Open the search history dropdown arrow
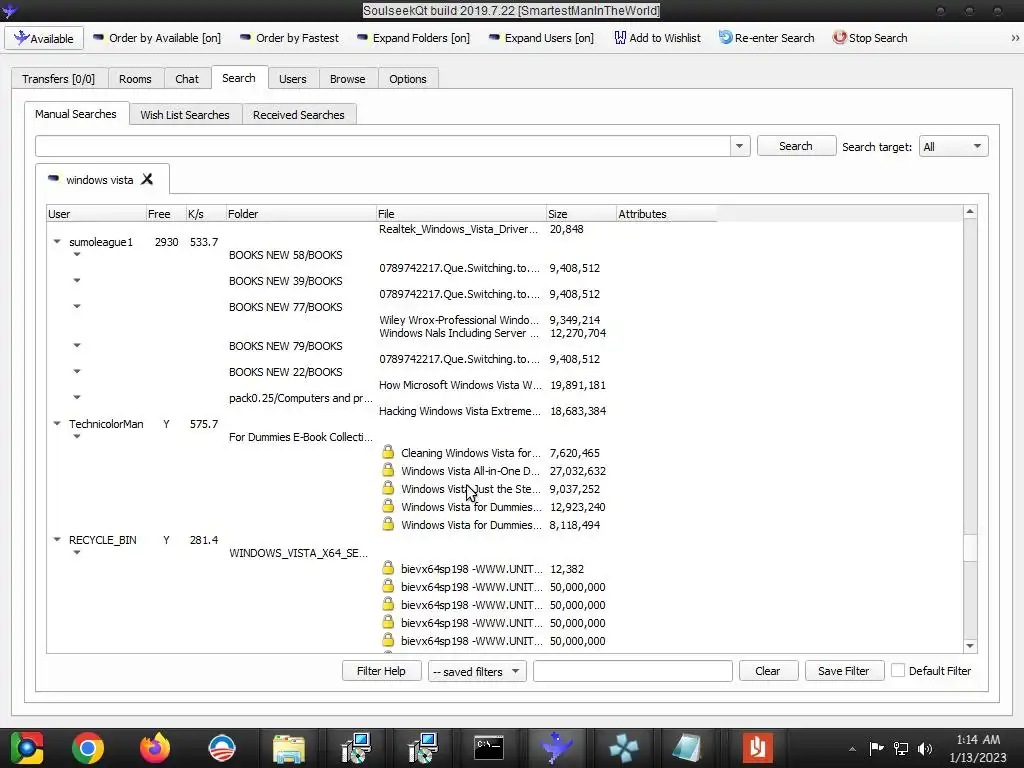The width and height of the screenshot is (1024, 768). click(x=739, y=146)
